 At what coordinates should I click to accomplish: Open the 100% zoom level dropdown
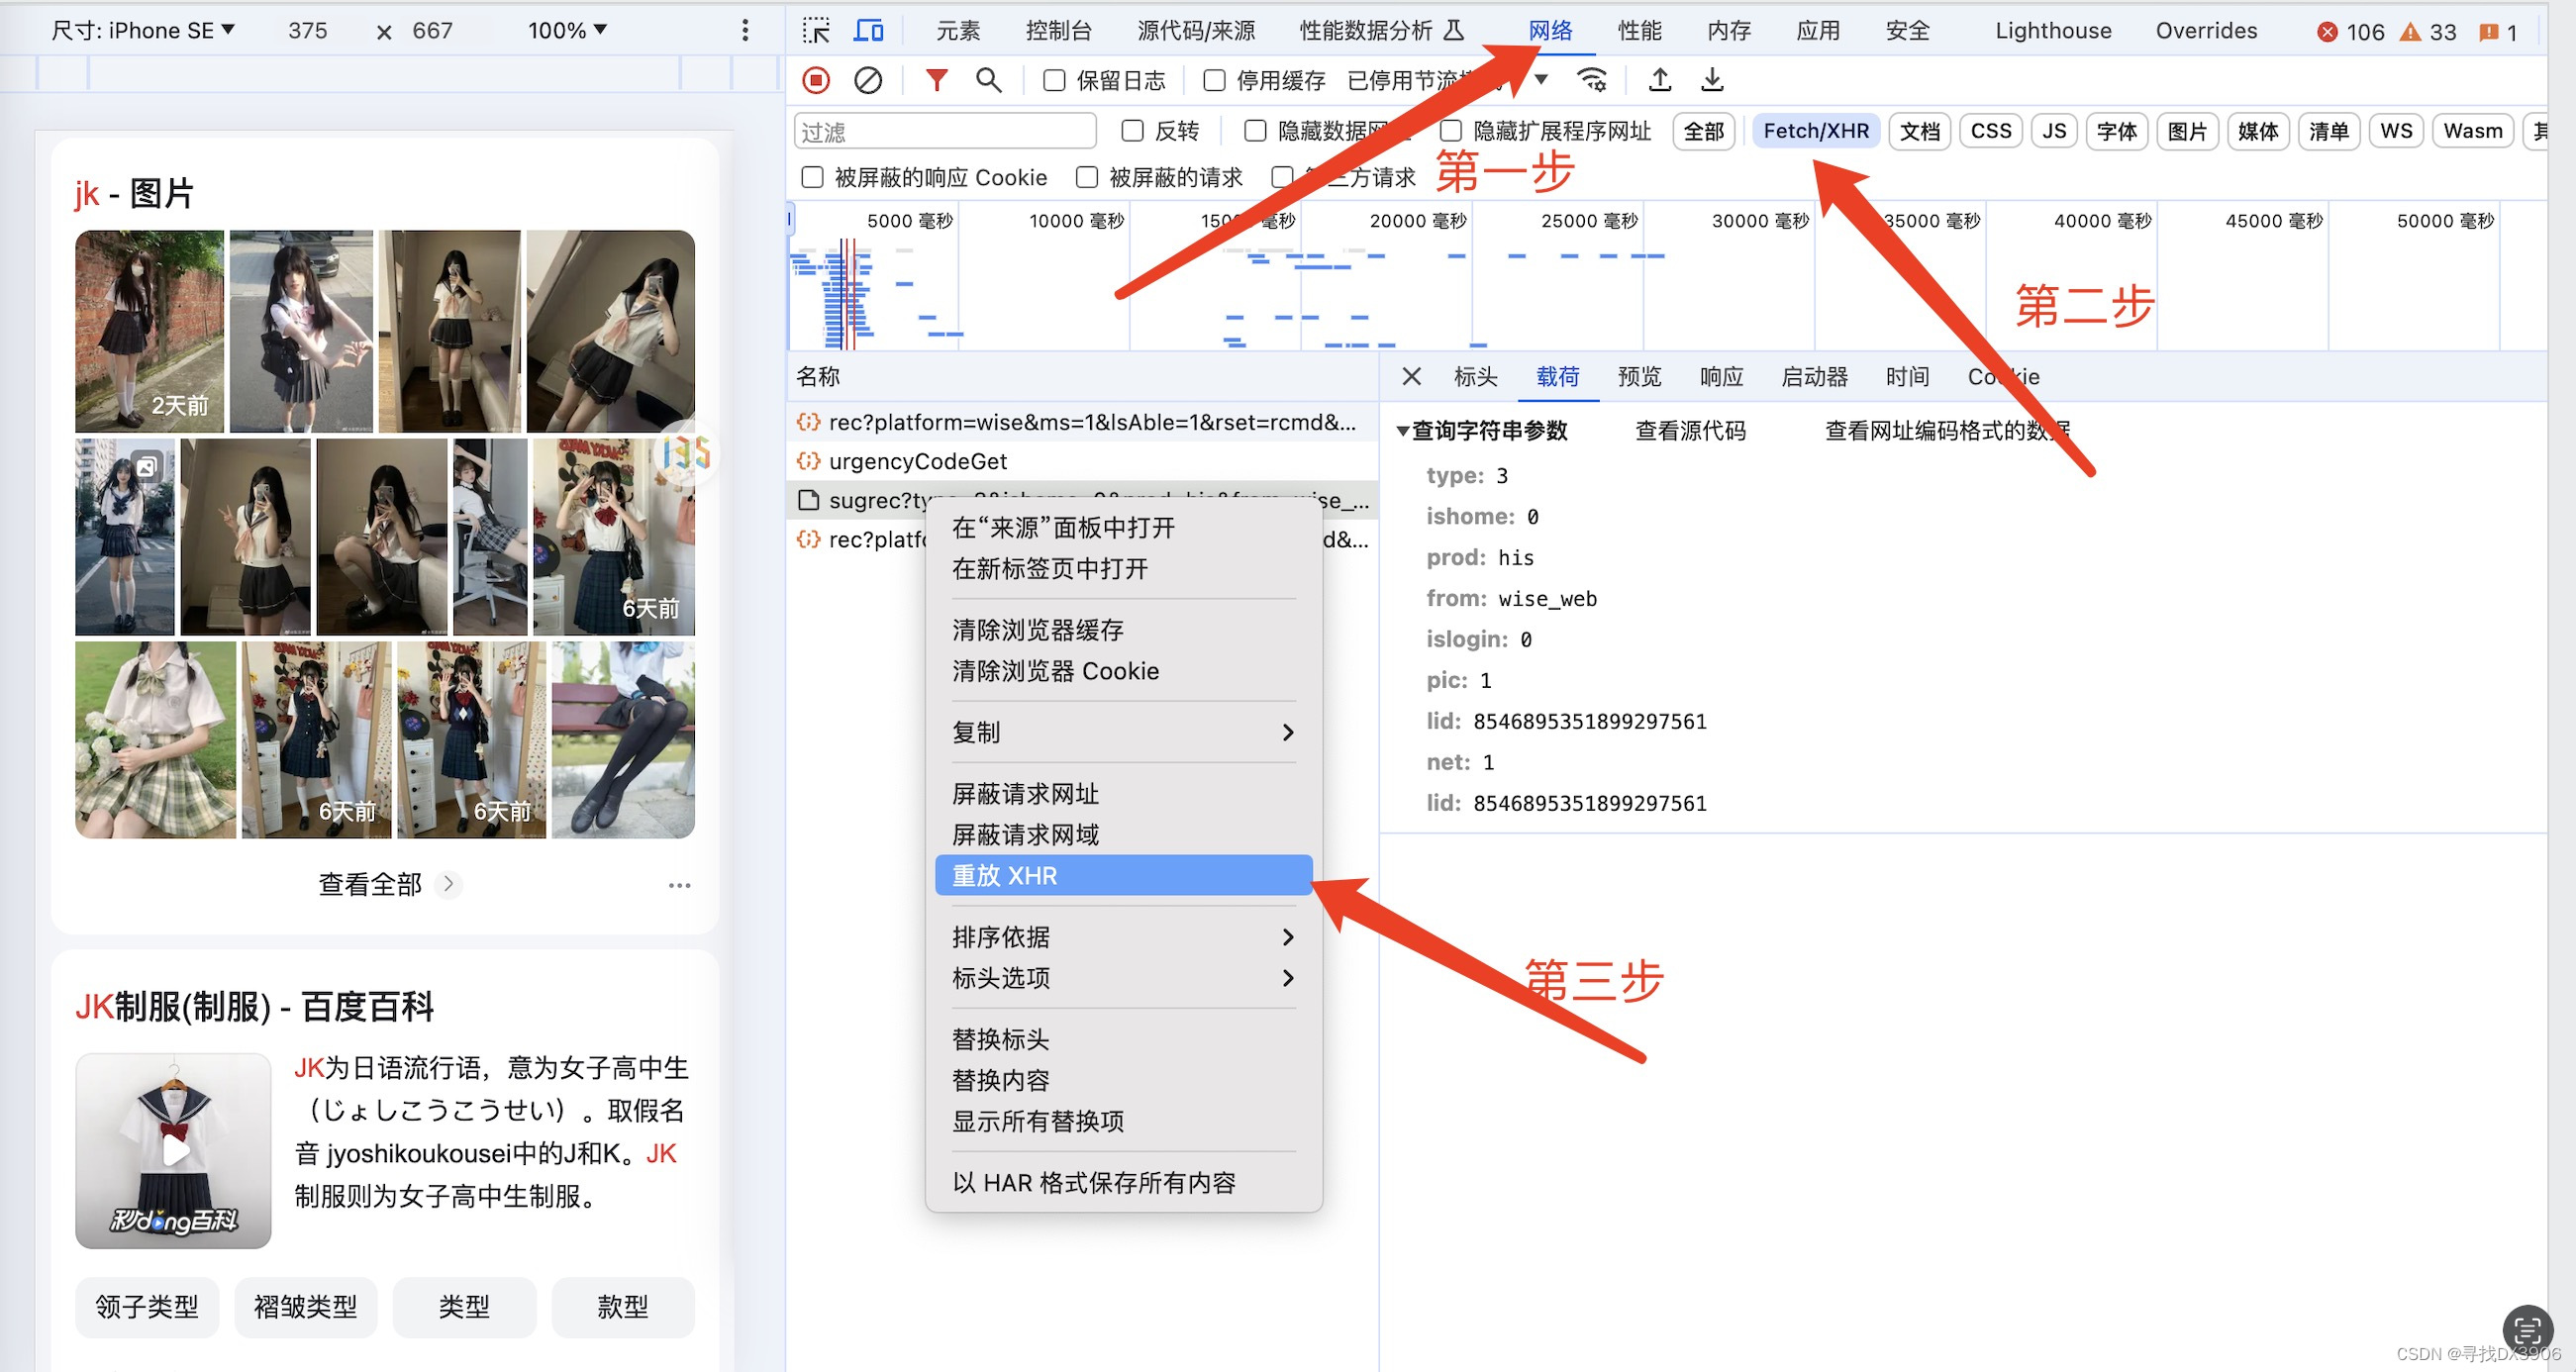coord(567,31)
